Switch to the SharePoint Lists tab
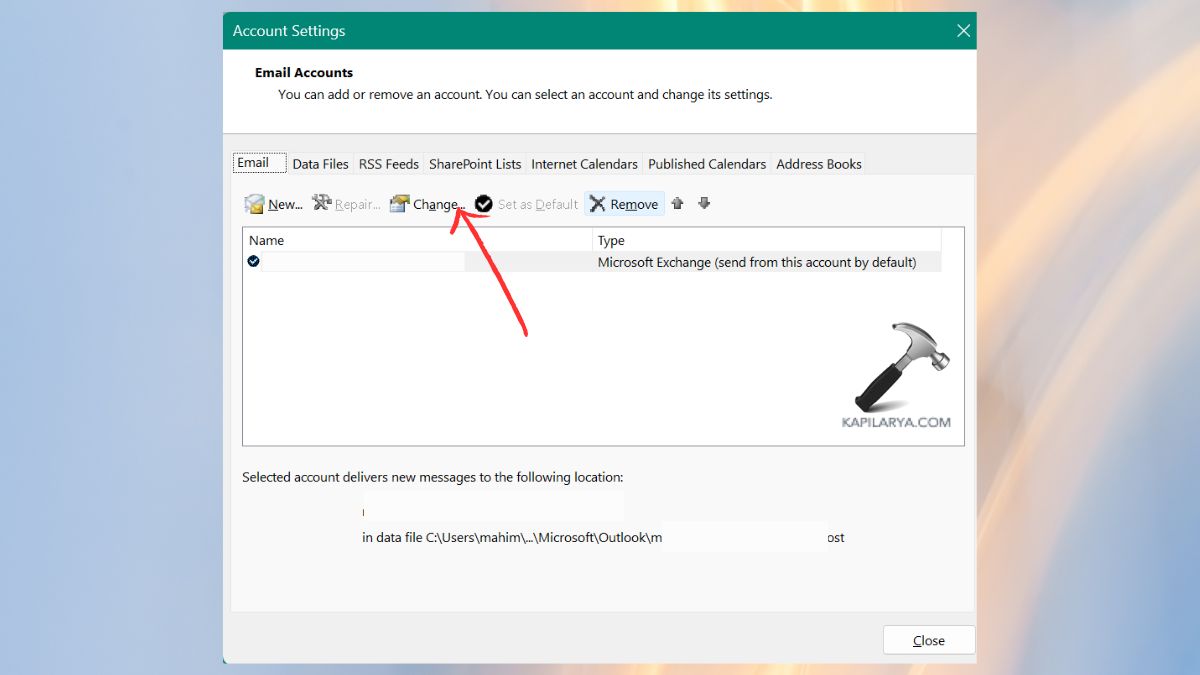Viewport: 1200px width, 675px height. pos(475,163)
